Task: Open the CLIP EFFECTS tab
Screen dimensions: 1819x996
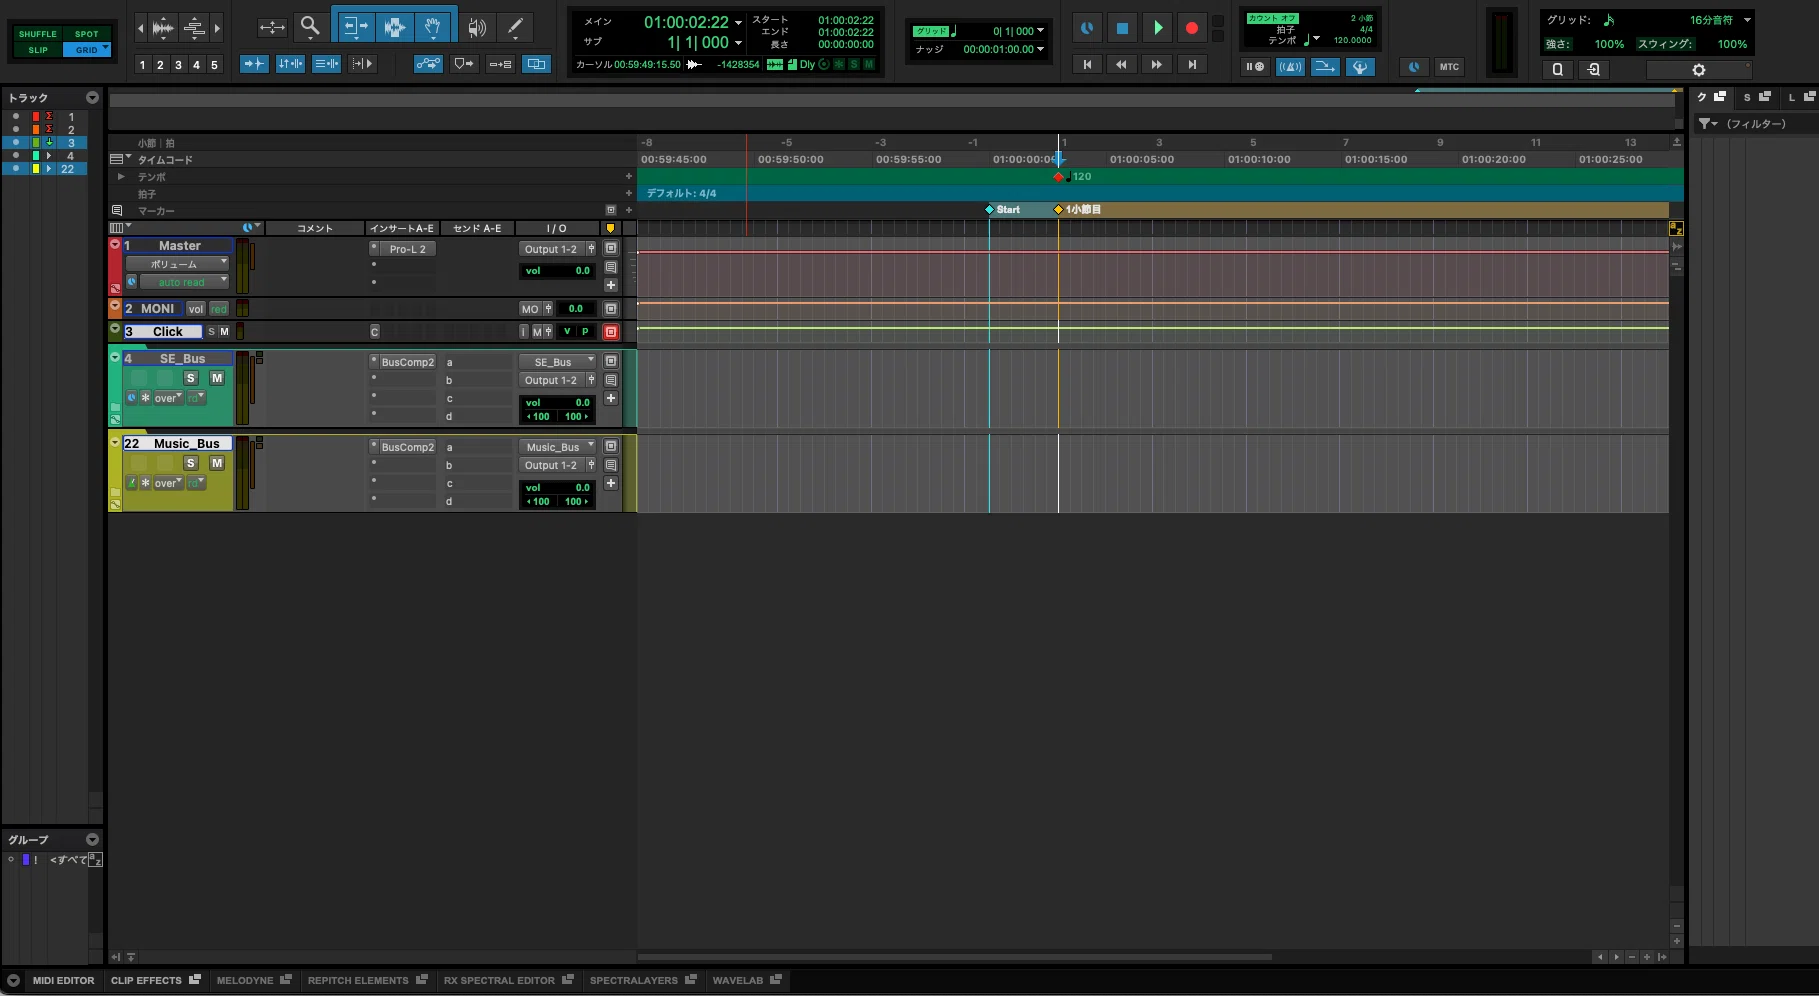Action: (155, 980)
